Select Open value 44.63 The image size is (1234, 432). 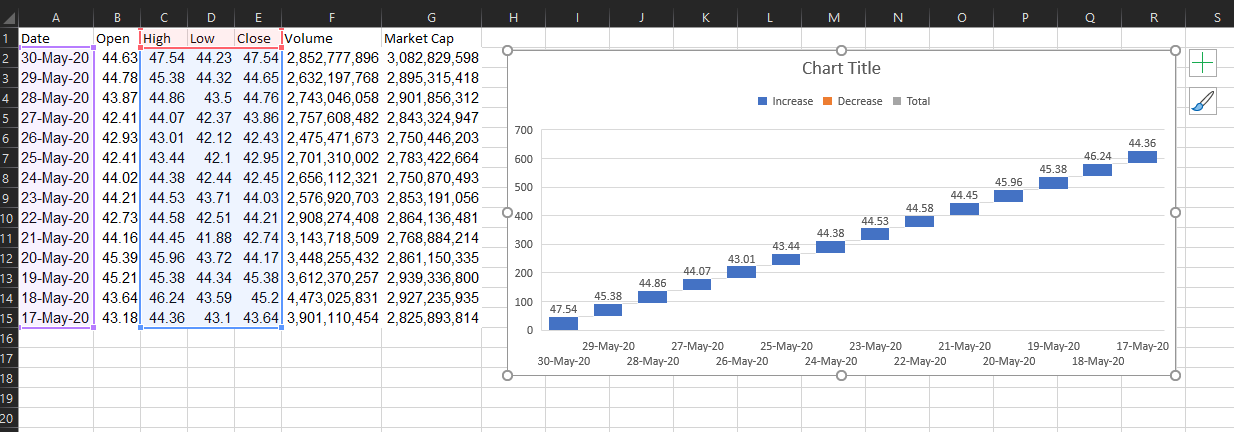click(117, 58)
